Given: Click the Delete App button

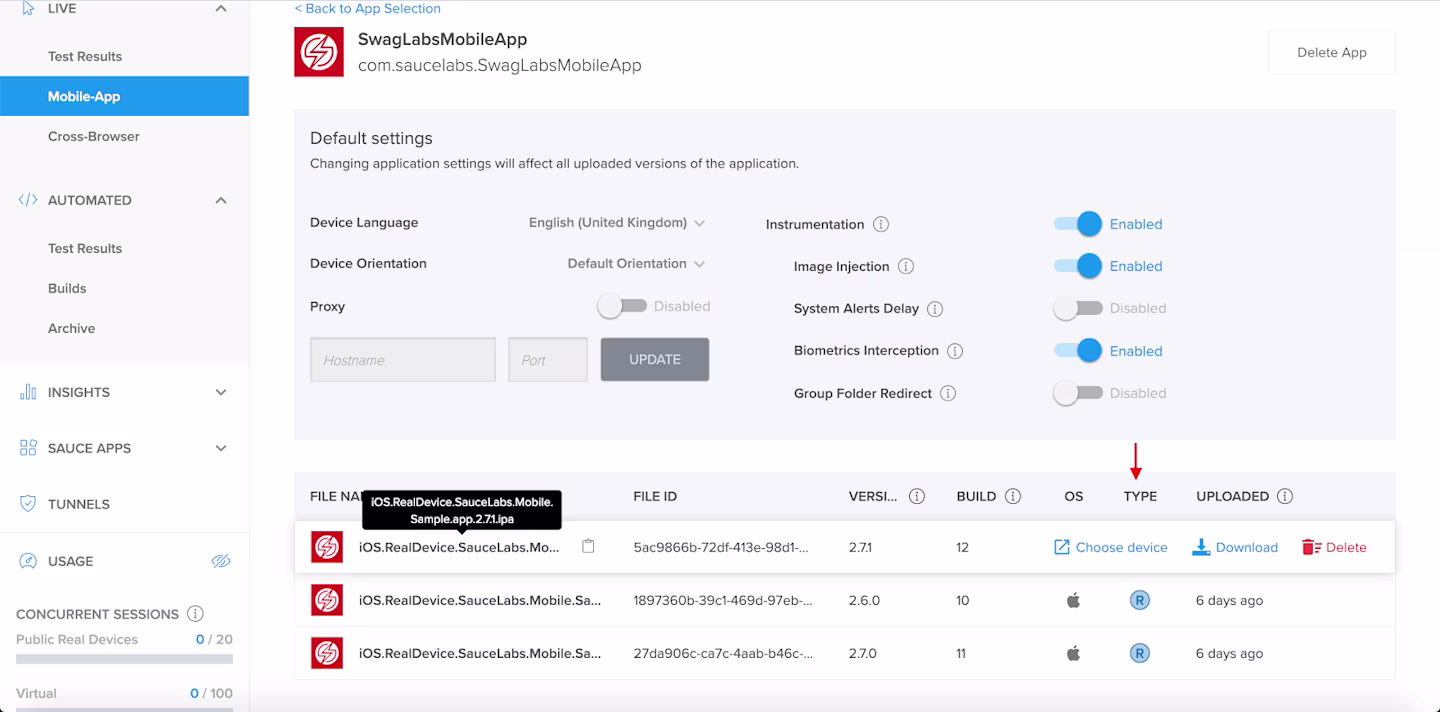Looking at the screenshot, I should pos(1332,52).
